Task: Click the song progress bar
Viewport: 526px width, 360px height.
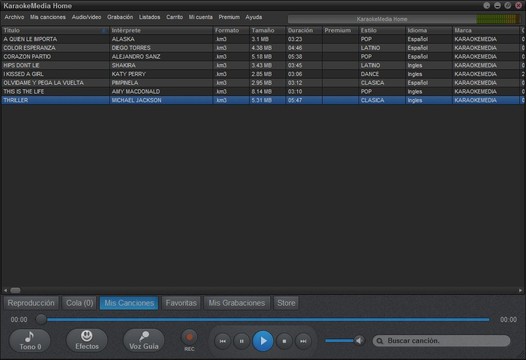Action: (268, 320)
